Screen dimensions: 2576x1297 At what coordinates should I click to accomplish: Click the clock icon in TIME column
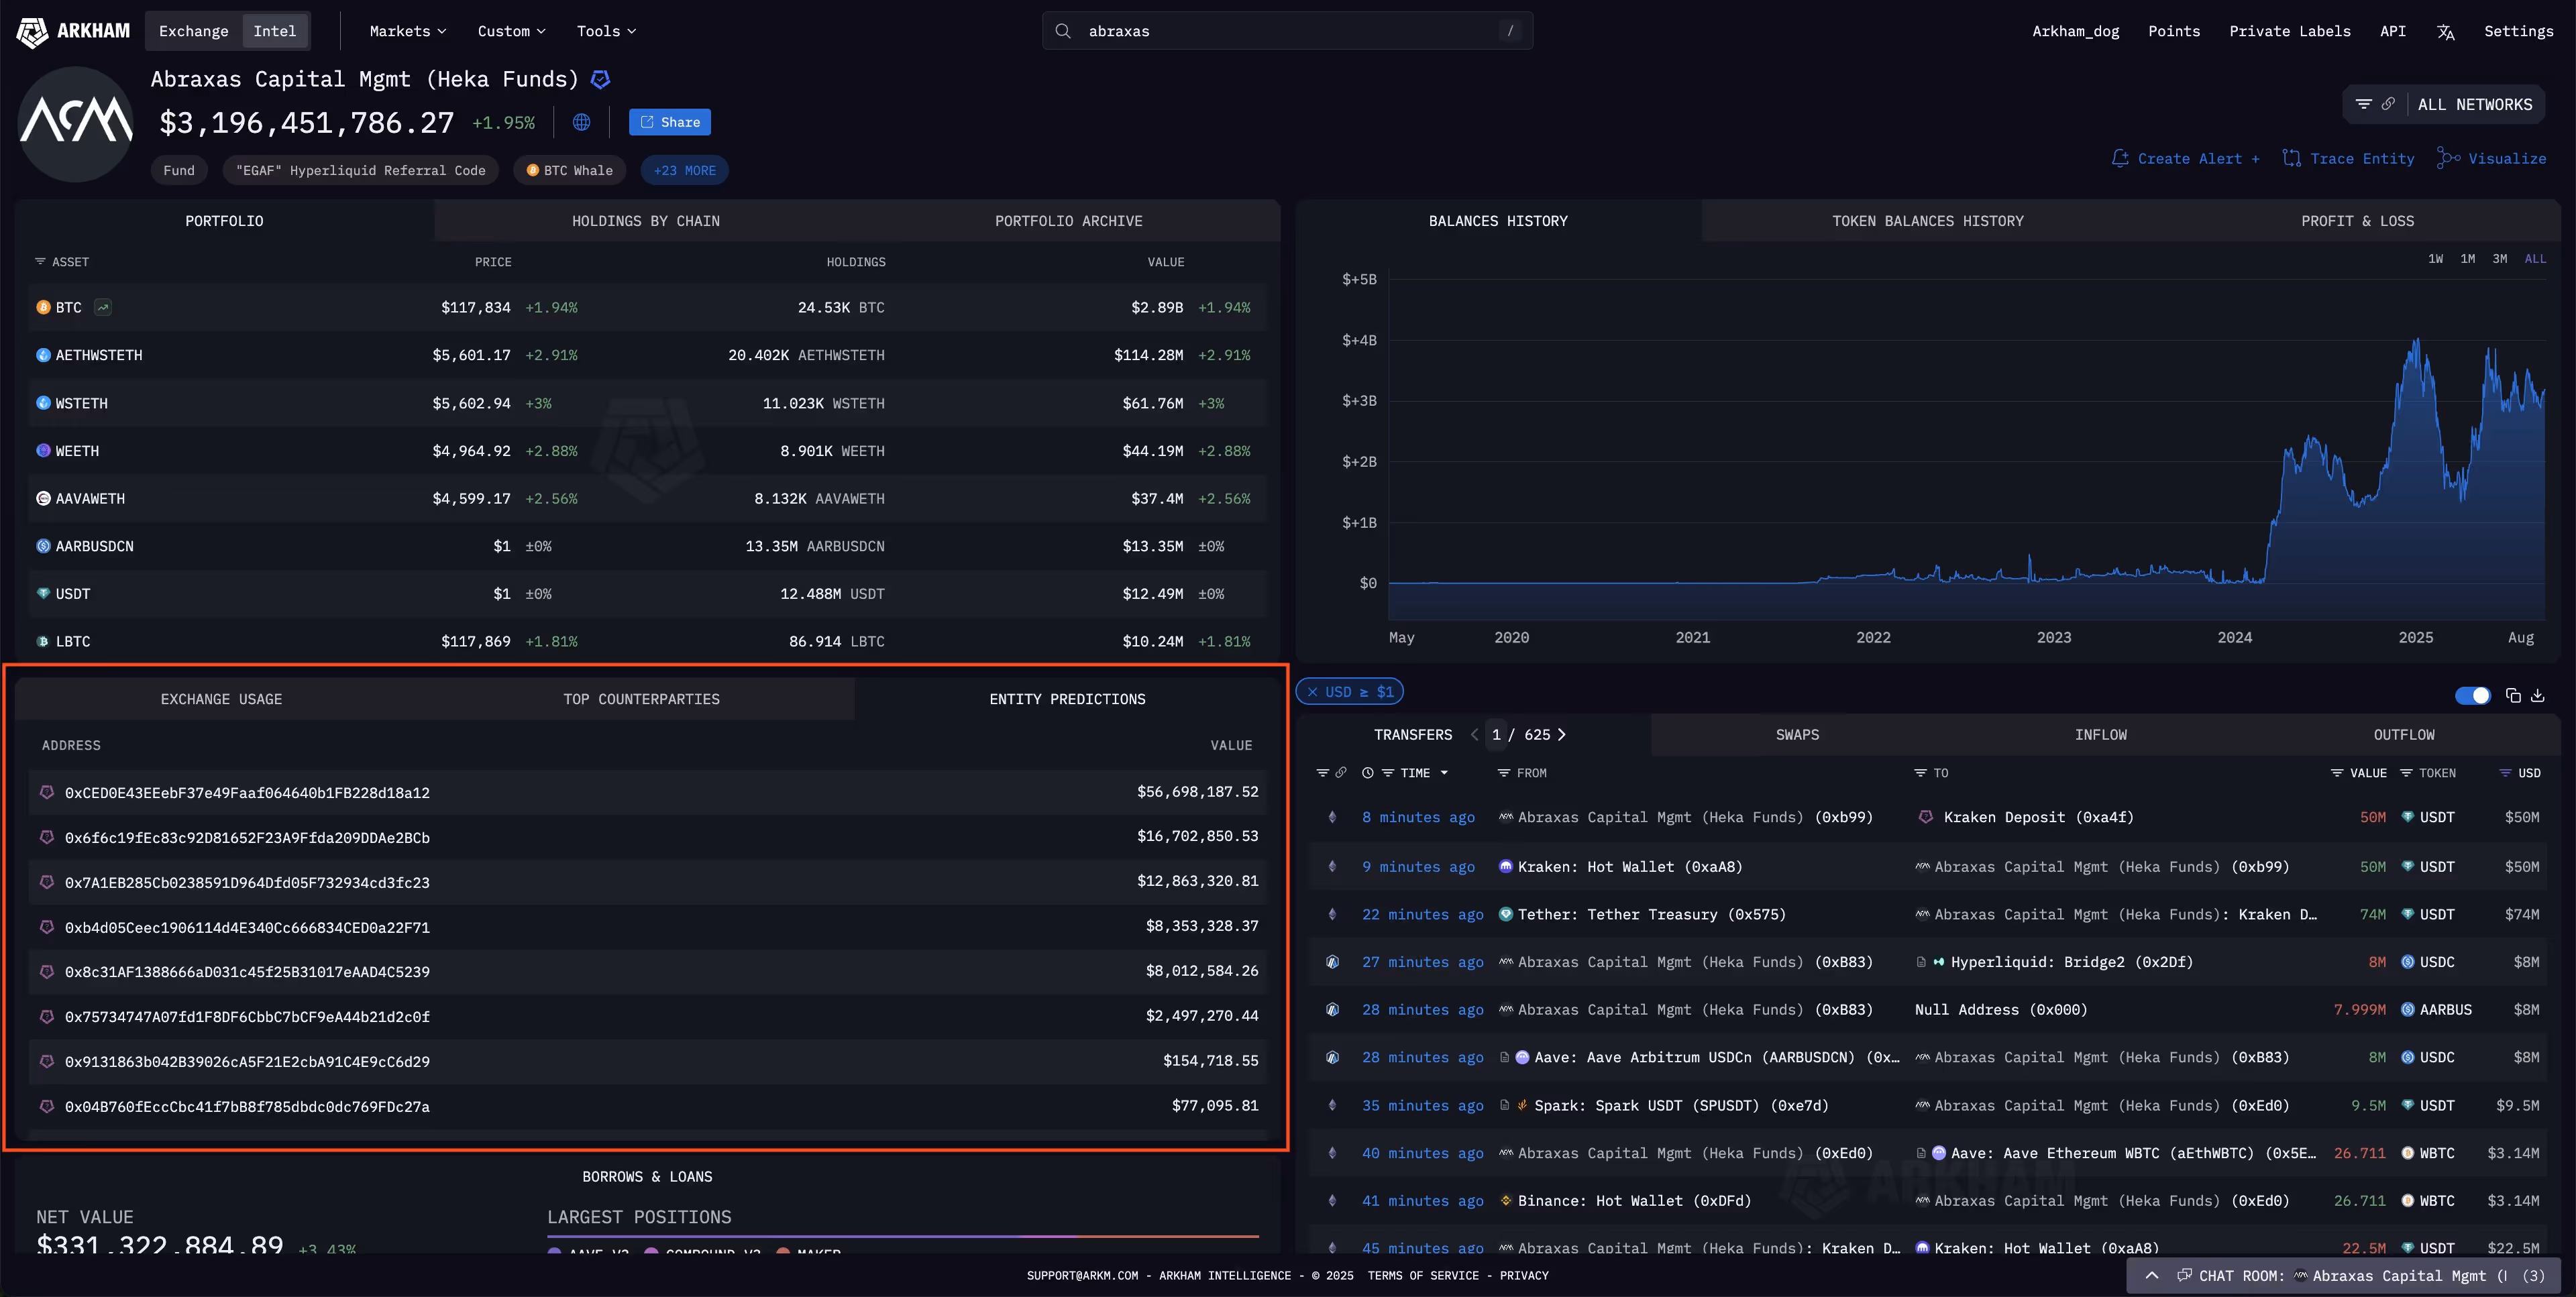click(x=1367, y=773)
